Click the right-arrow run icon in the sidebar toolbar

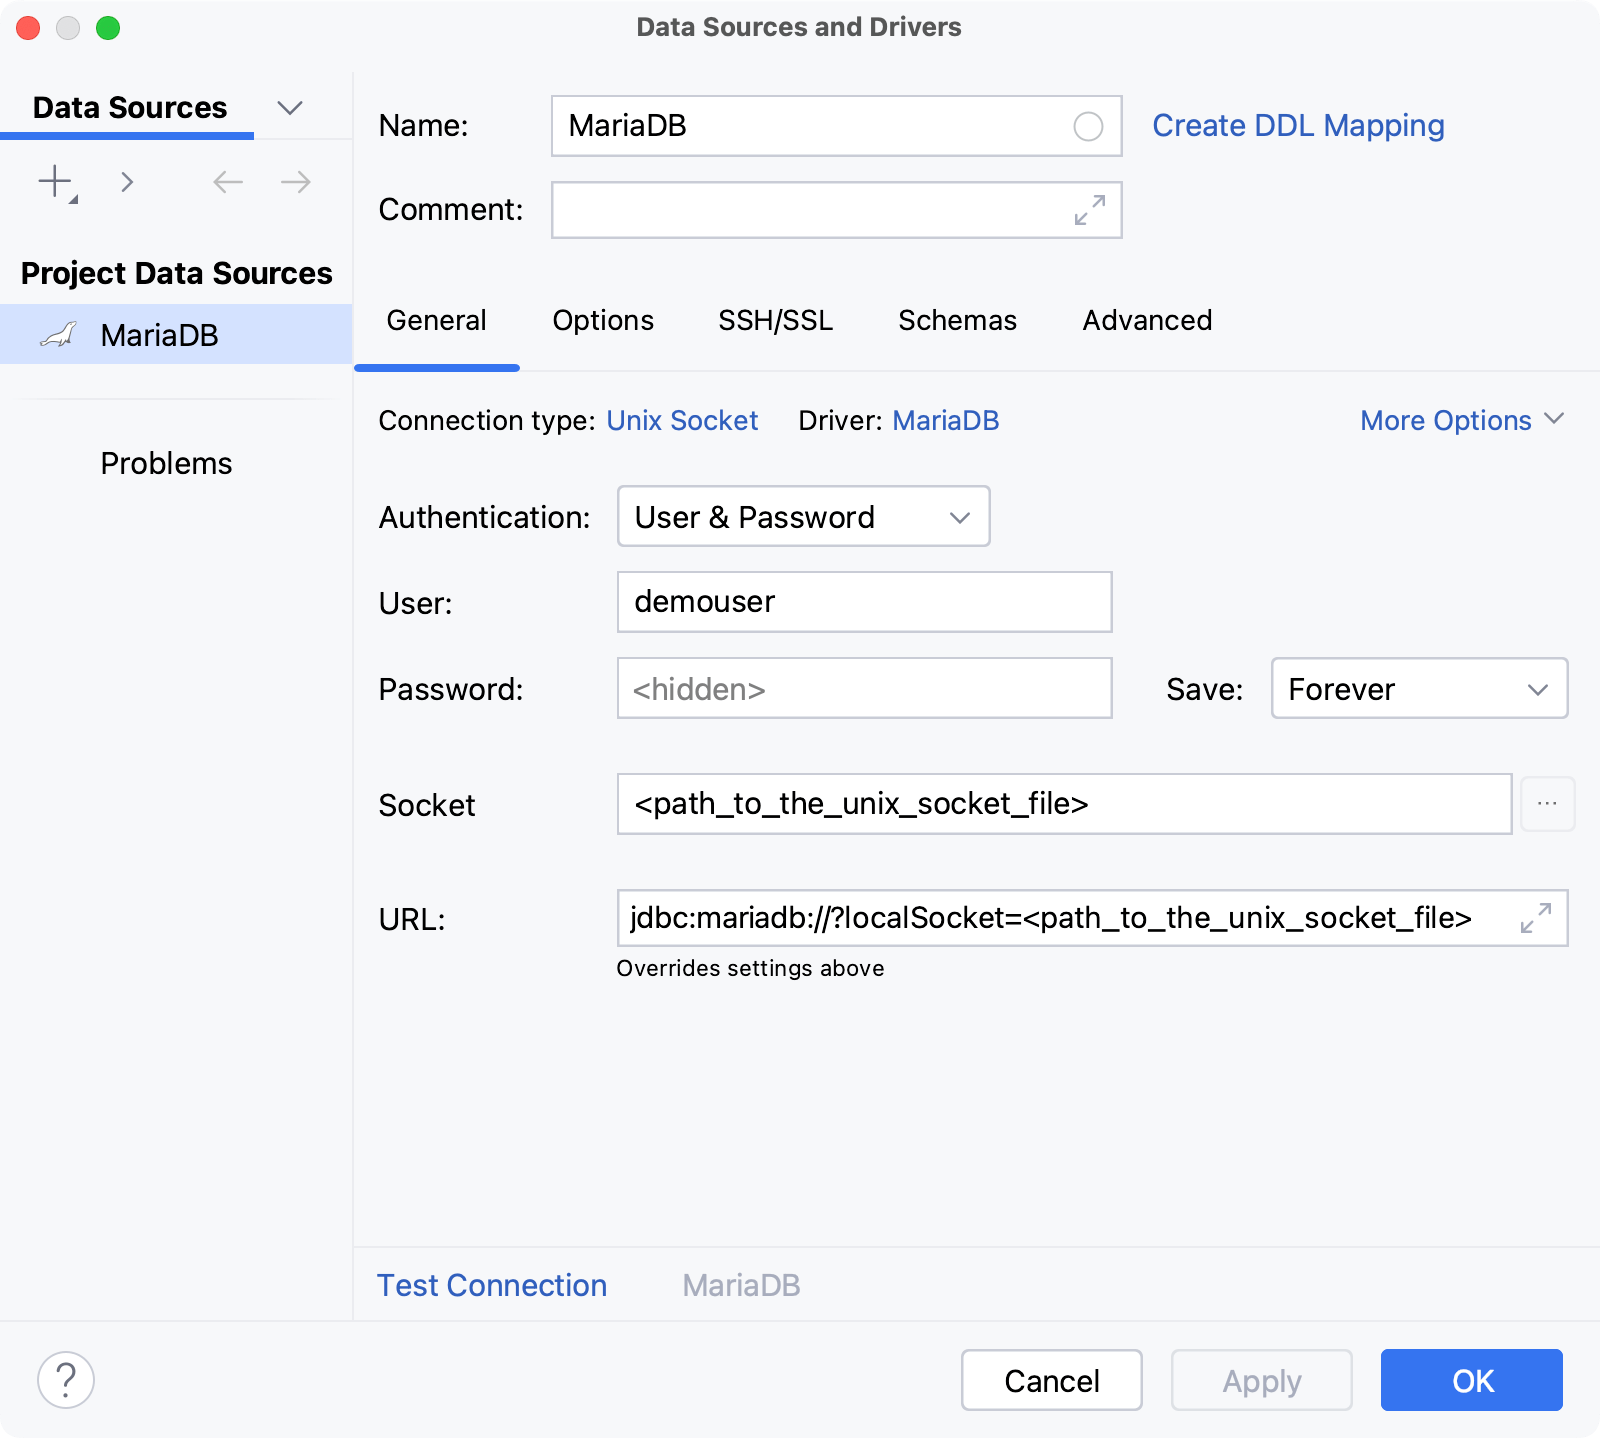coord(127,182)
